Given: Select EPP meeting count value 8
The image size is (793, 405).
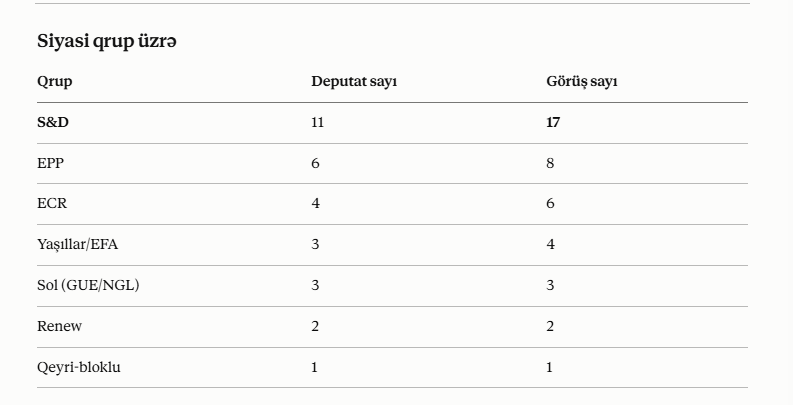Looking at the screenshot, I should pyautogui.click(x=550, y=163).
